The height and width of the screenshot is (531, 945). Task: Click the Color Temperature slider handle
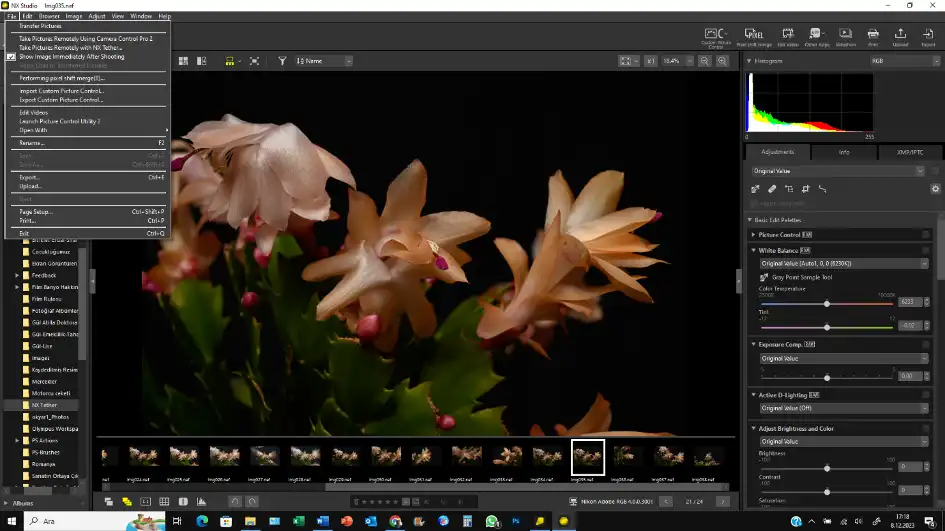click(827, 302)
